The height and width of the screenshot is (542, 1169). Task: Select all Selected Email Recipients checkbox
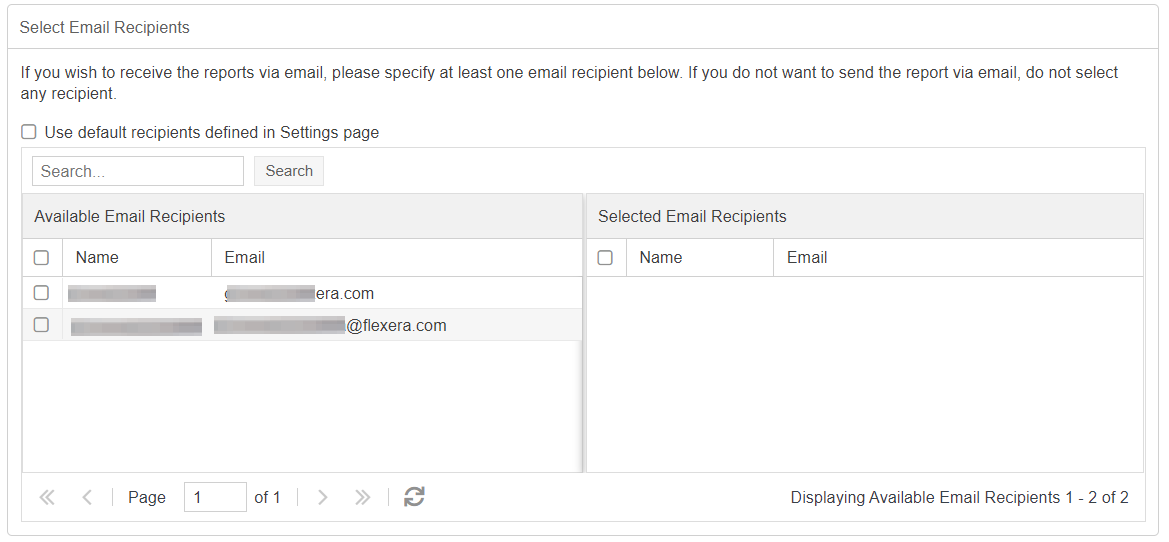[x=605, y=258]
